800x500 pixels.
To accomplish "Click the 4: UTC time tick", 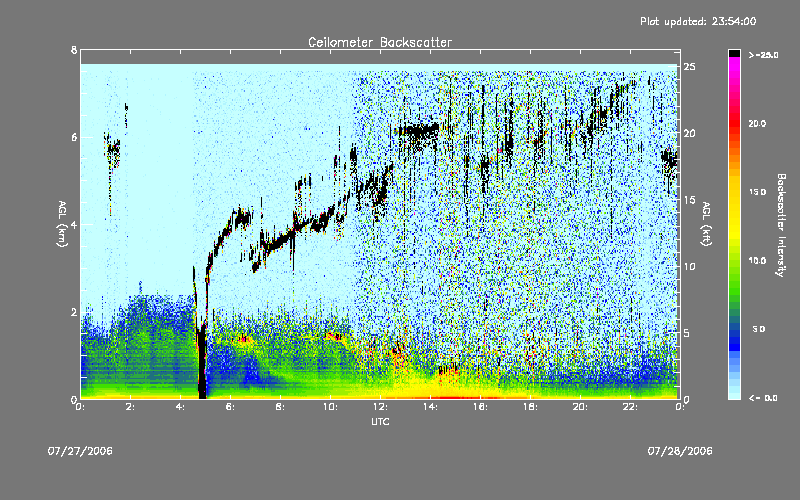I will point(181,407).
